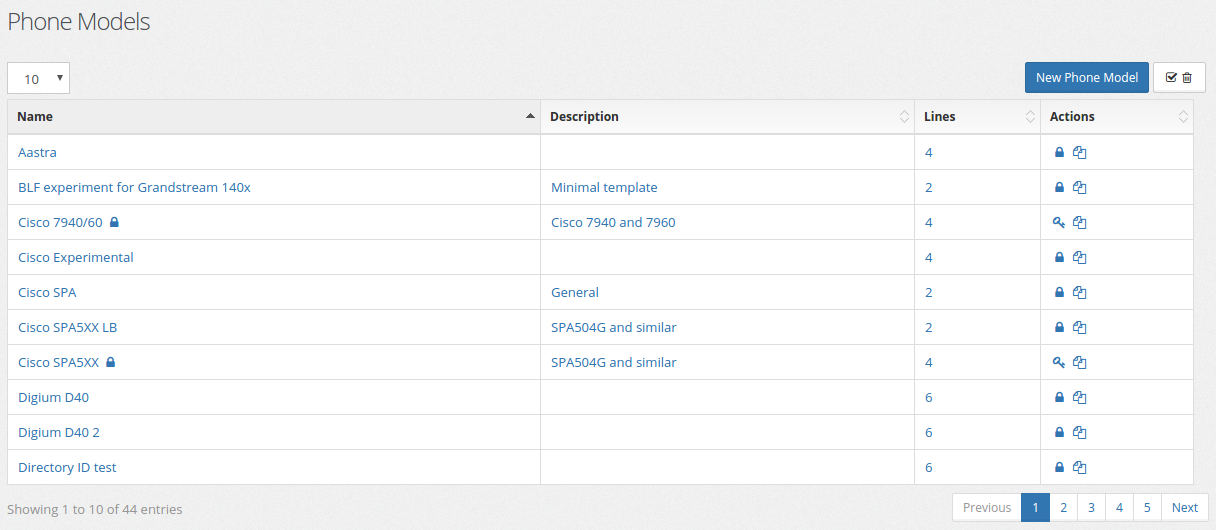Click lock icon in Digium D40 2 row
Image resolution: width=1216 pixels, height=530 pixels.
point(1059,433)
